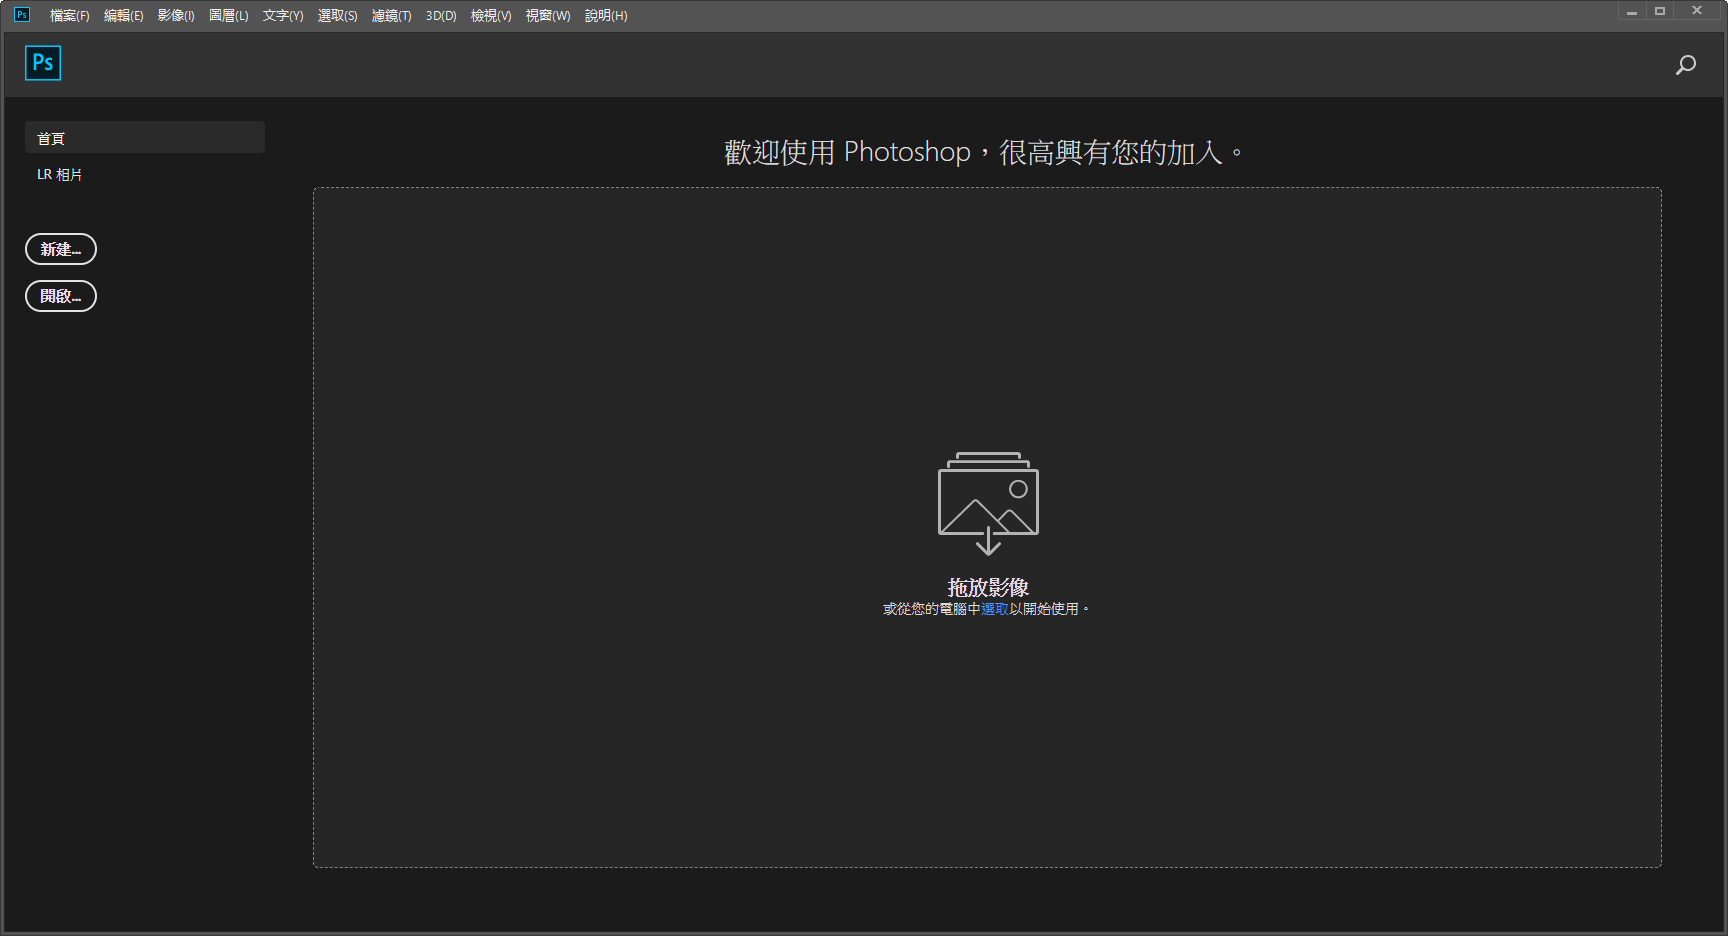The height and width of the screenshot is (936, 1728).
Task: Click the 開啟... button
Action: click(x=61, y=296)
